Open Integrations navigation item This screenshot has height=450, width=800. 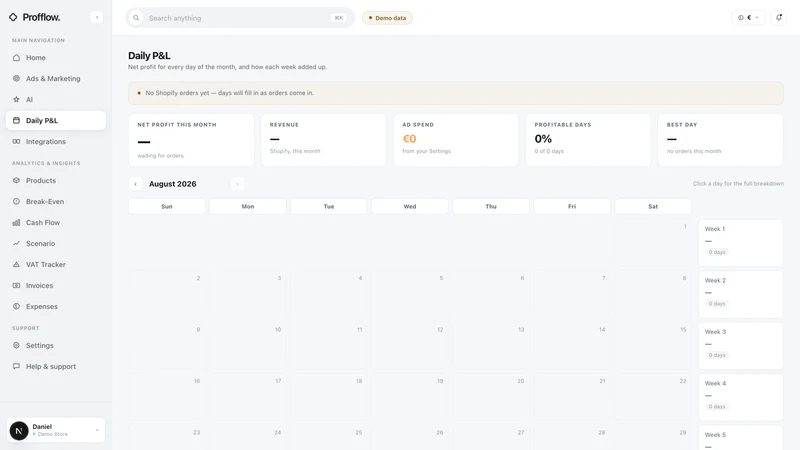(56, 141)
